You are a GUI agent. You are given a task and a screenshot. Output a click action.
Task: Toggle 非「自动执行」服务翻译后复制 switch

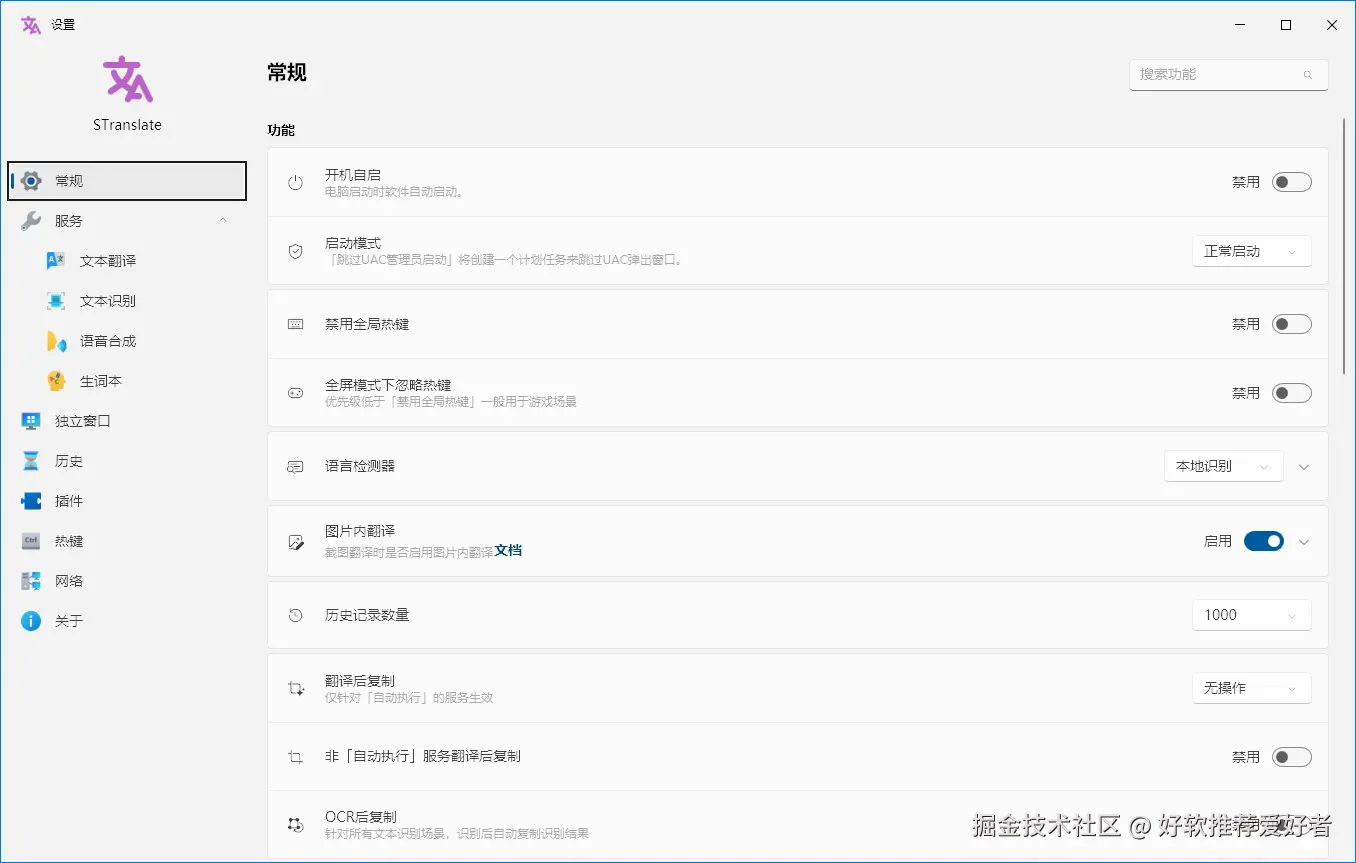point(1291,757)
